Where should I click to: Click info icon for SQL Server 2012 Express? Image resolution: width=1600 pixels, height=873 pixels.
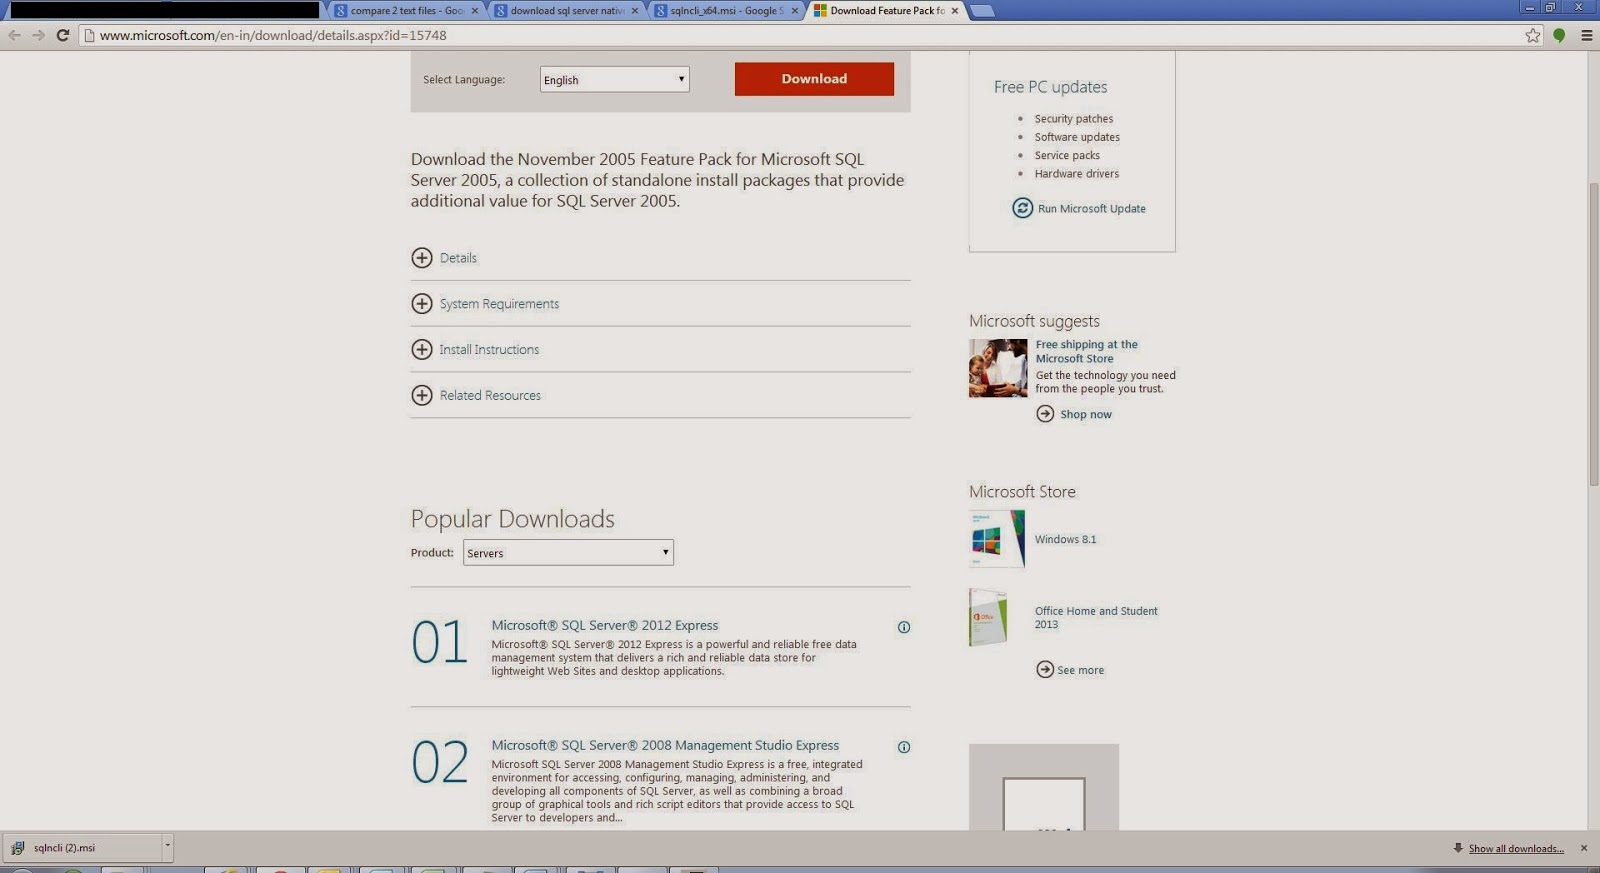904,627
